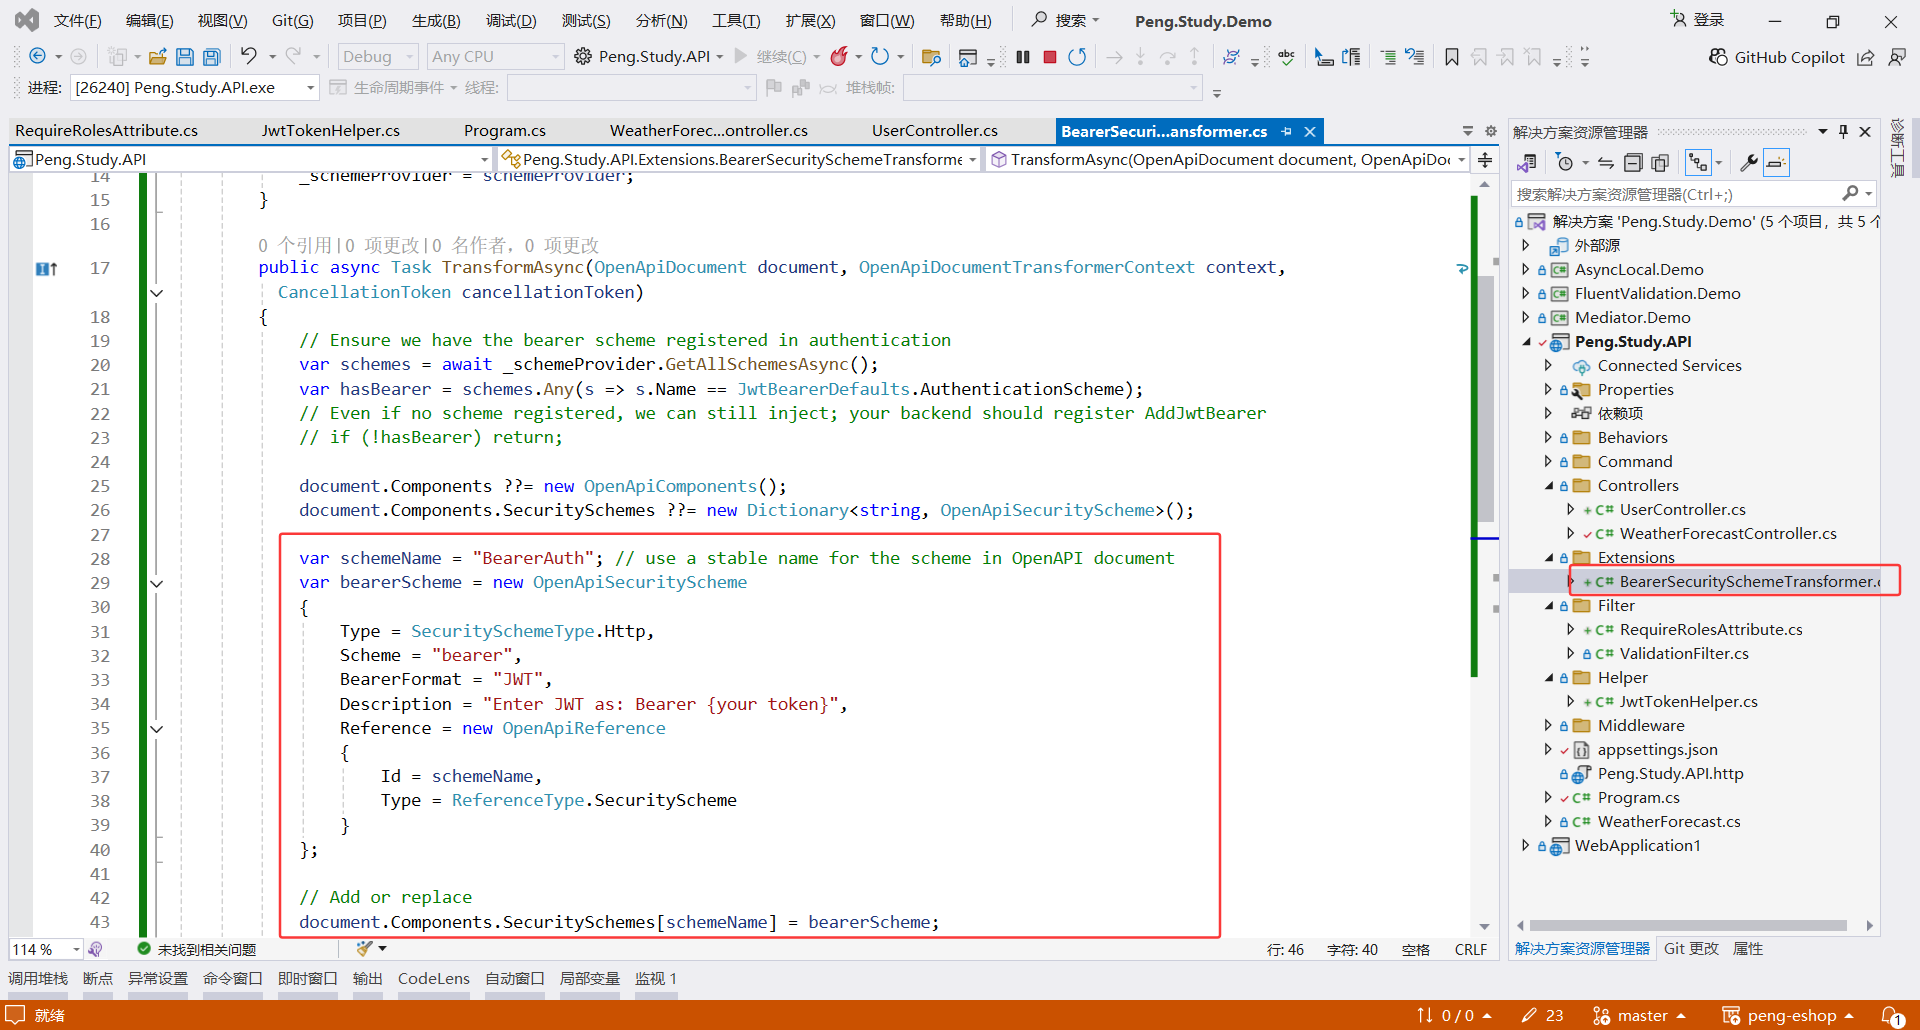Click the Save file icon in toolbar
Image resolution: width=1920 pixels, height=1030 pixels.
pos(184,57)
